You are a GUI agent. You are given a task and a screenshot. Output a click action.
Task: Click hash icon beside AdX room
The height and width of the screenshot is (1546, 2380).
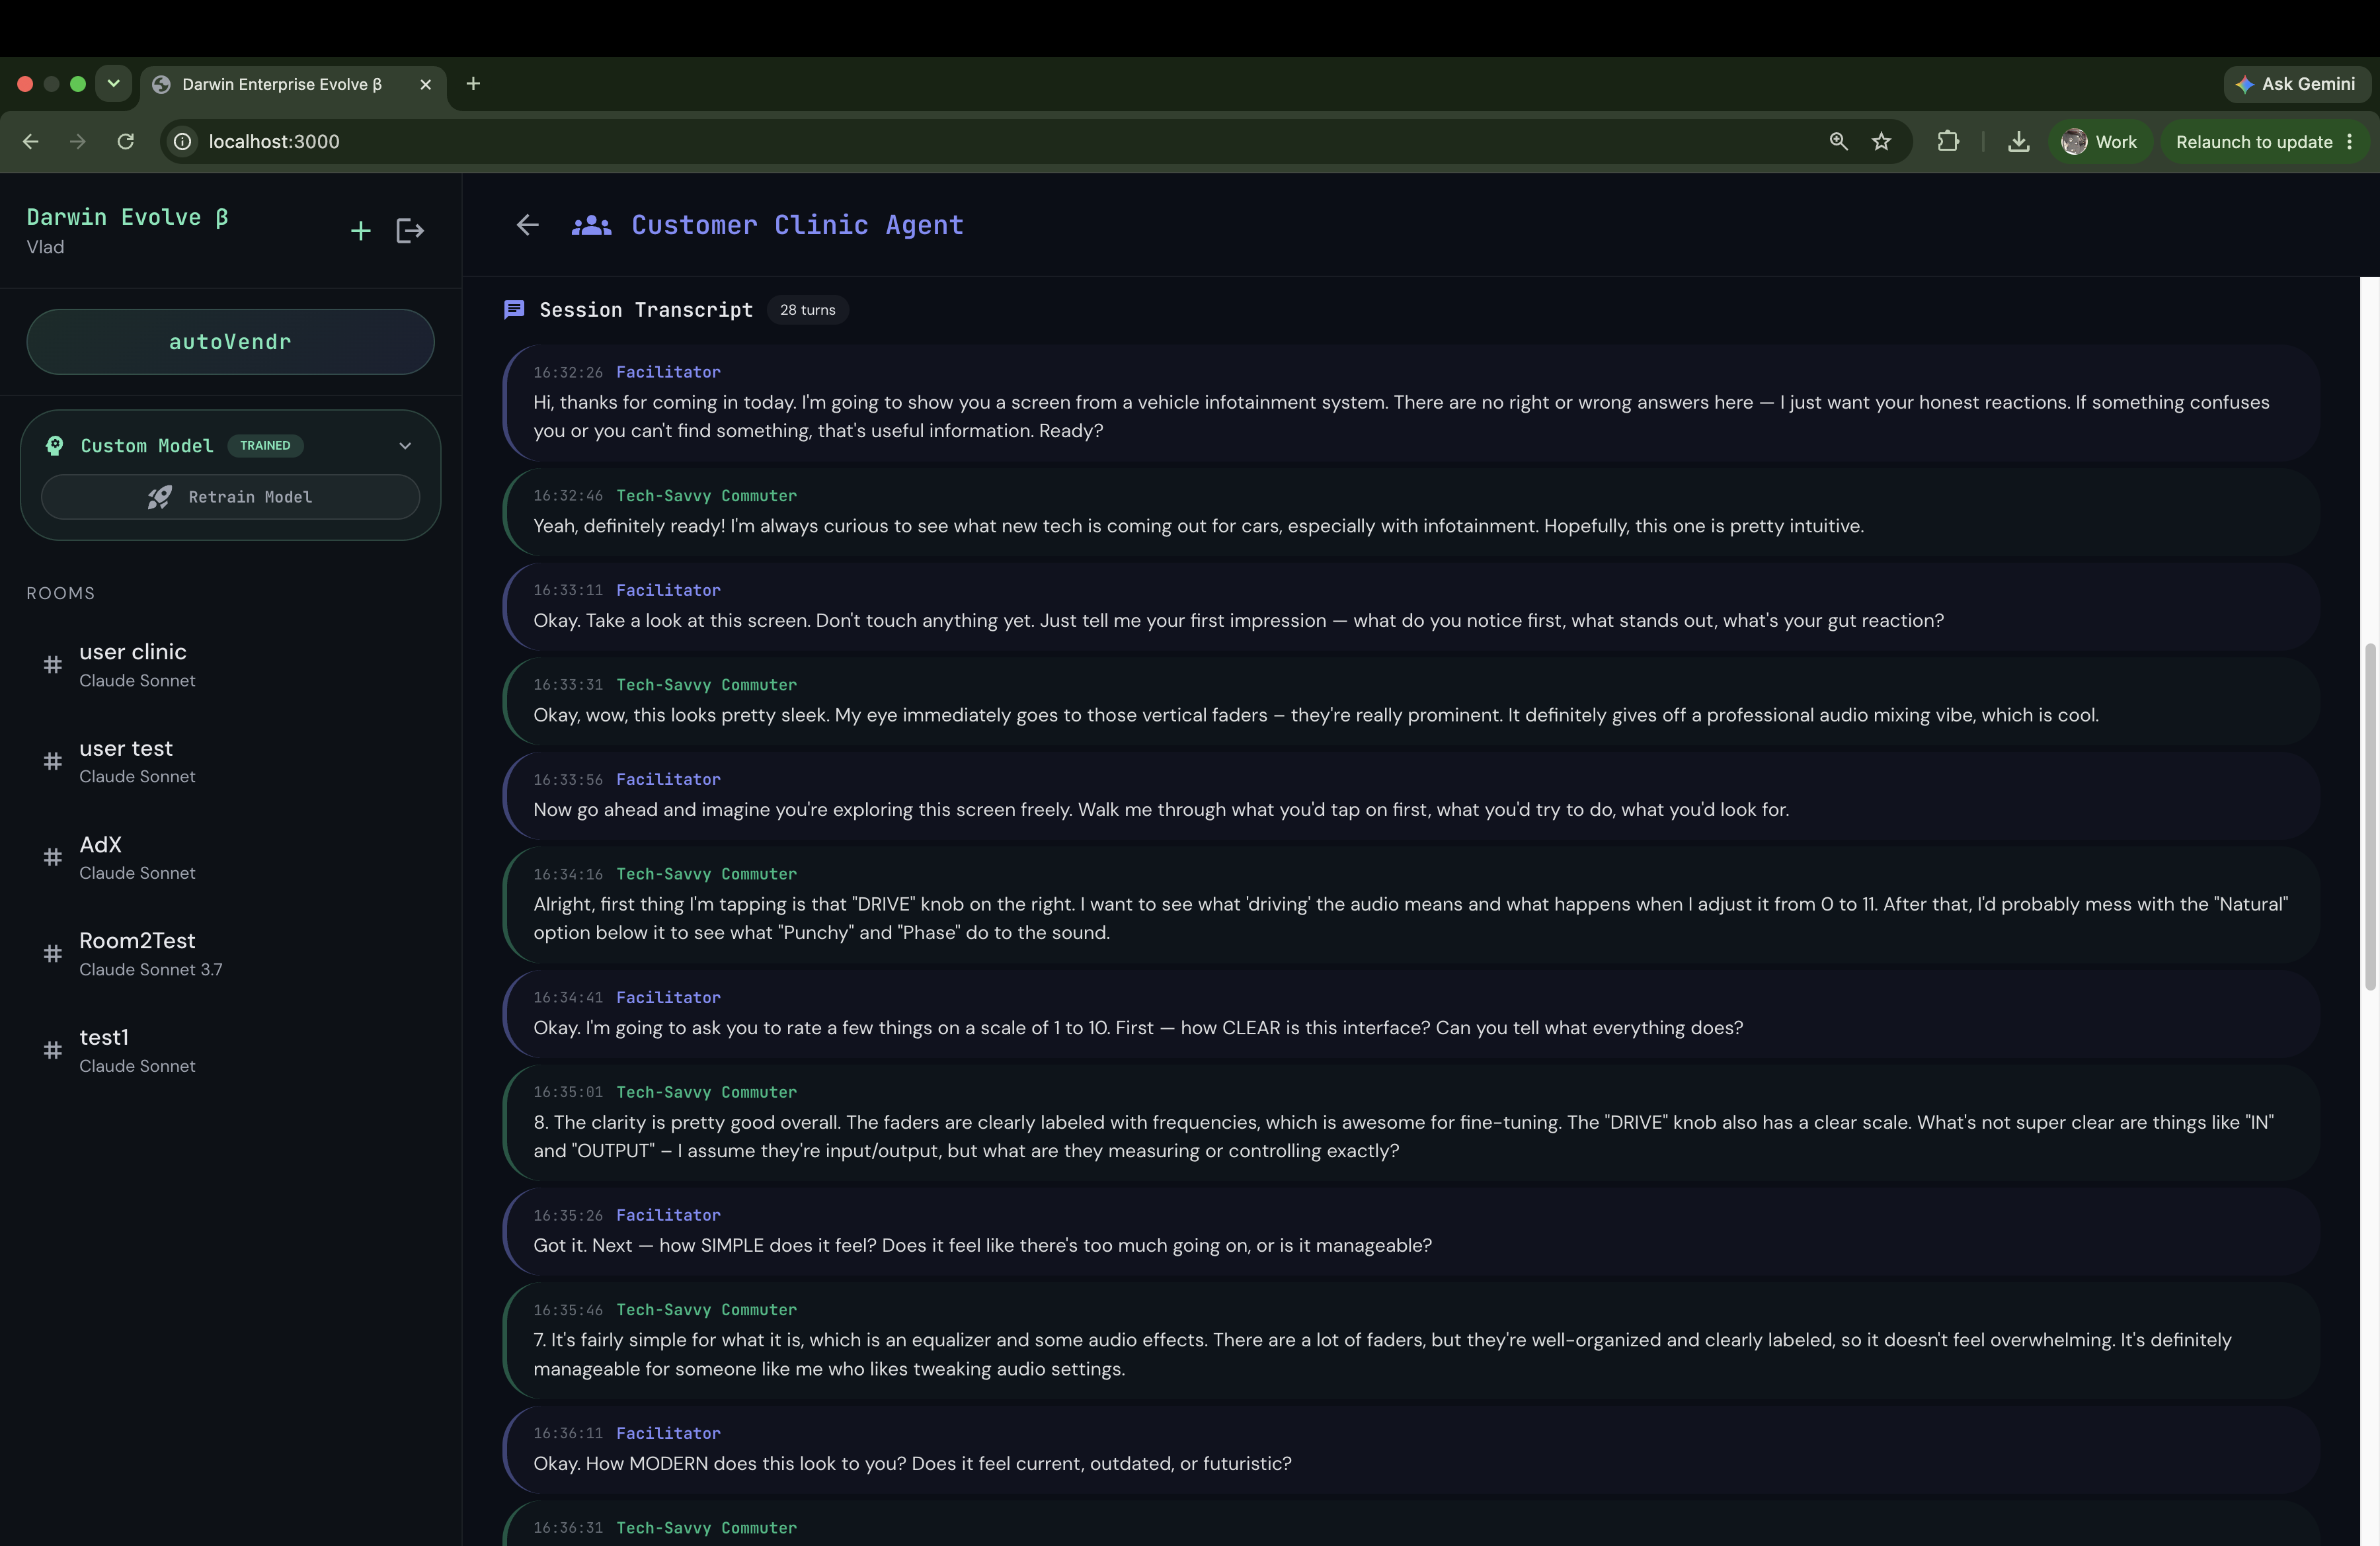[x=53, y=857]
